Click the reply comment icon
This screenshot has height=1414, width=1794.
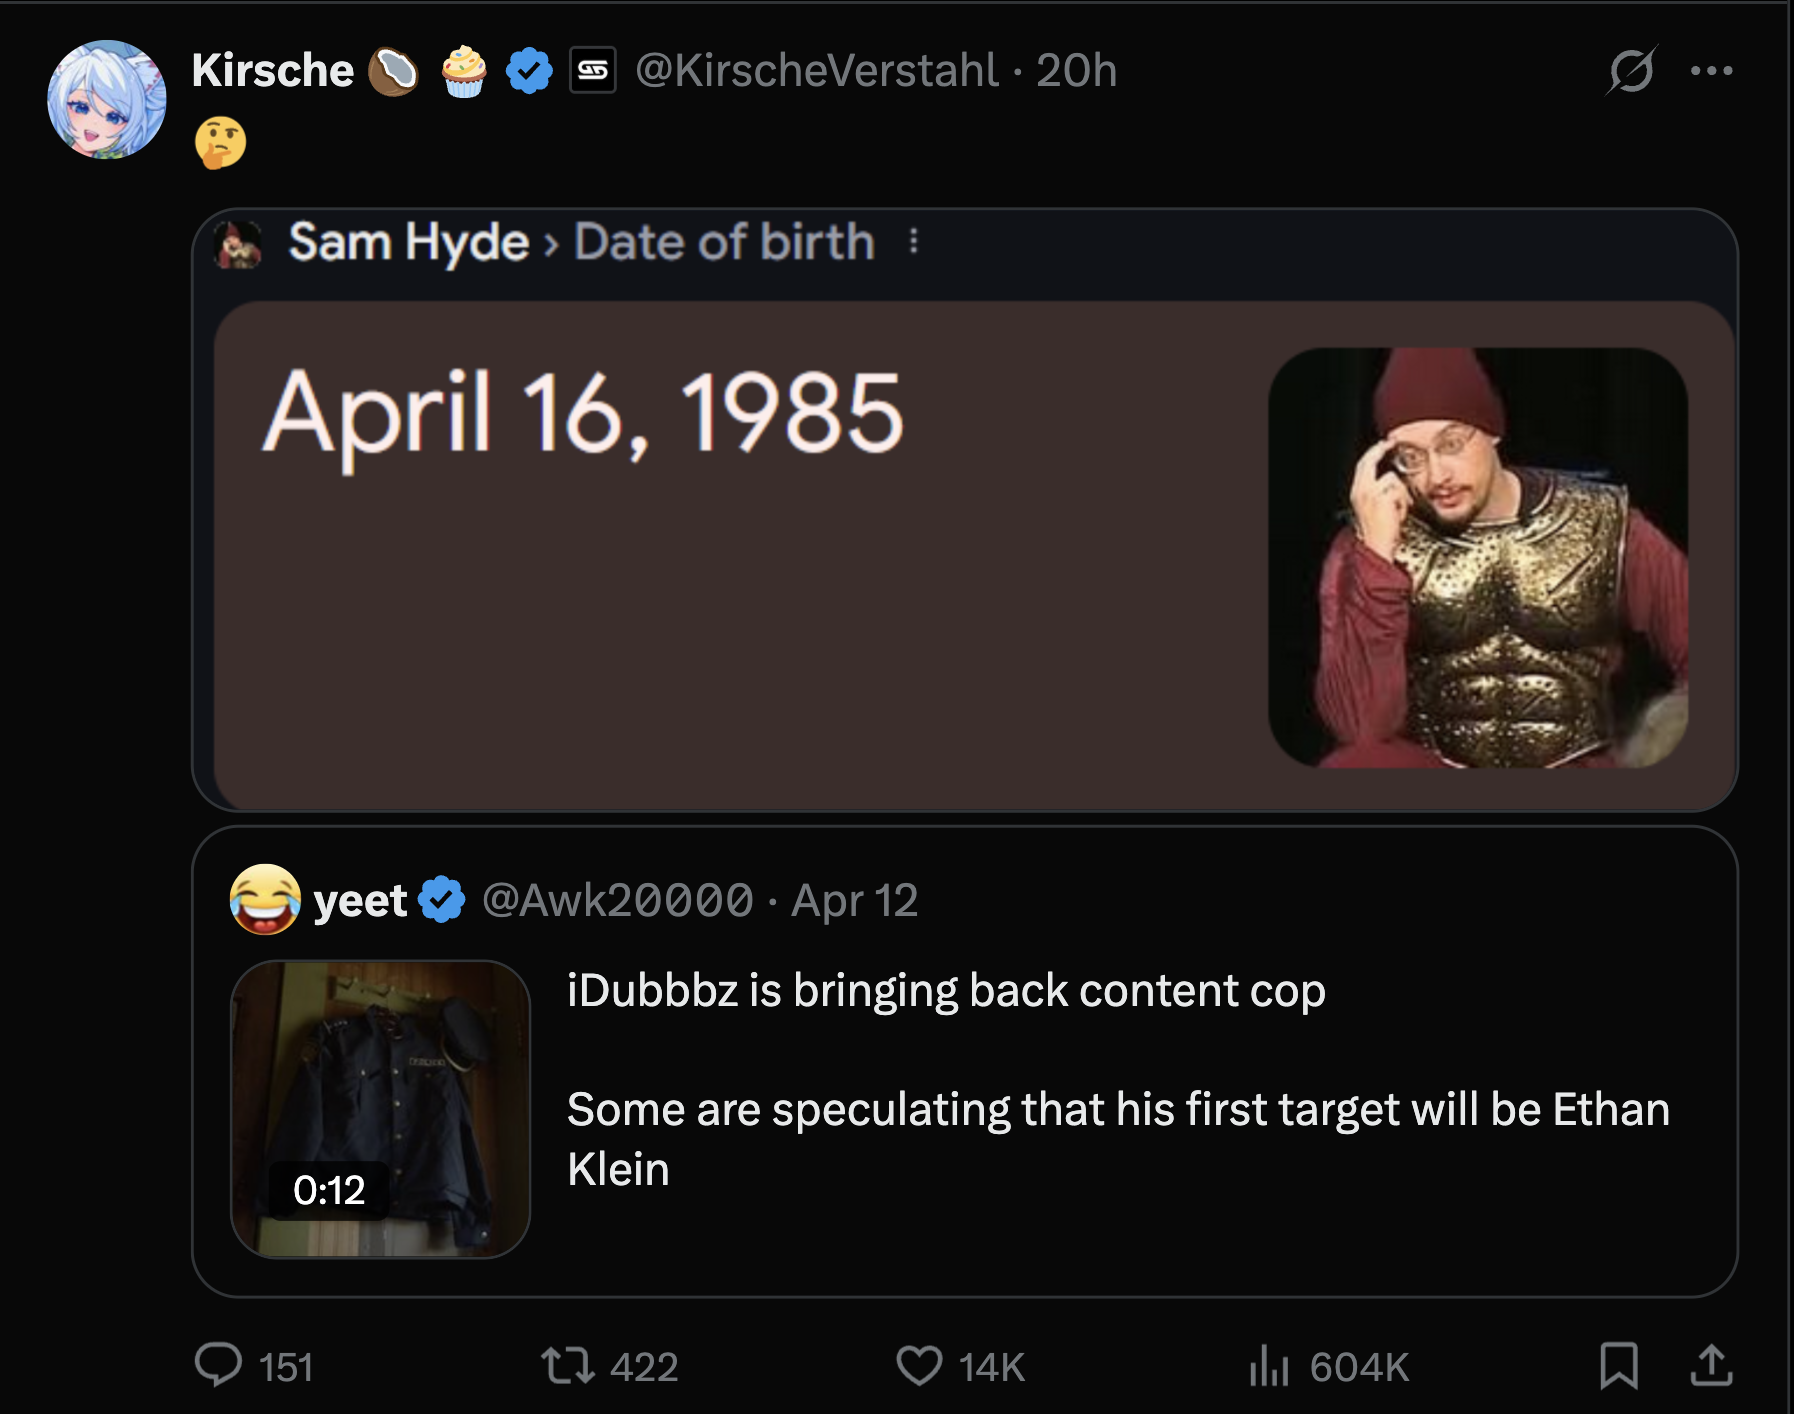coord(219,1365)
